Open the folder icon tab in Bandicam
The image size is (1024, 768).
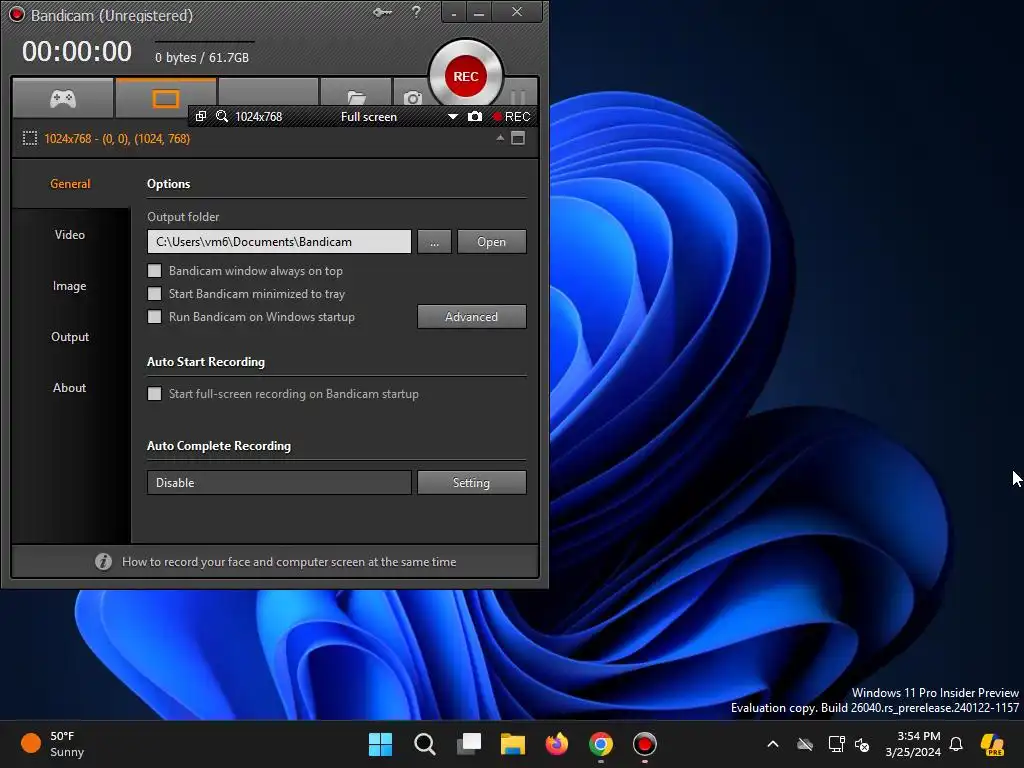click(356, 98)
